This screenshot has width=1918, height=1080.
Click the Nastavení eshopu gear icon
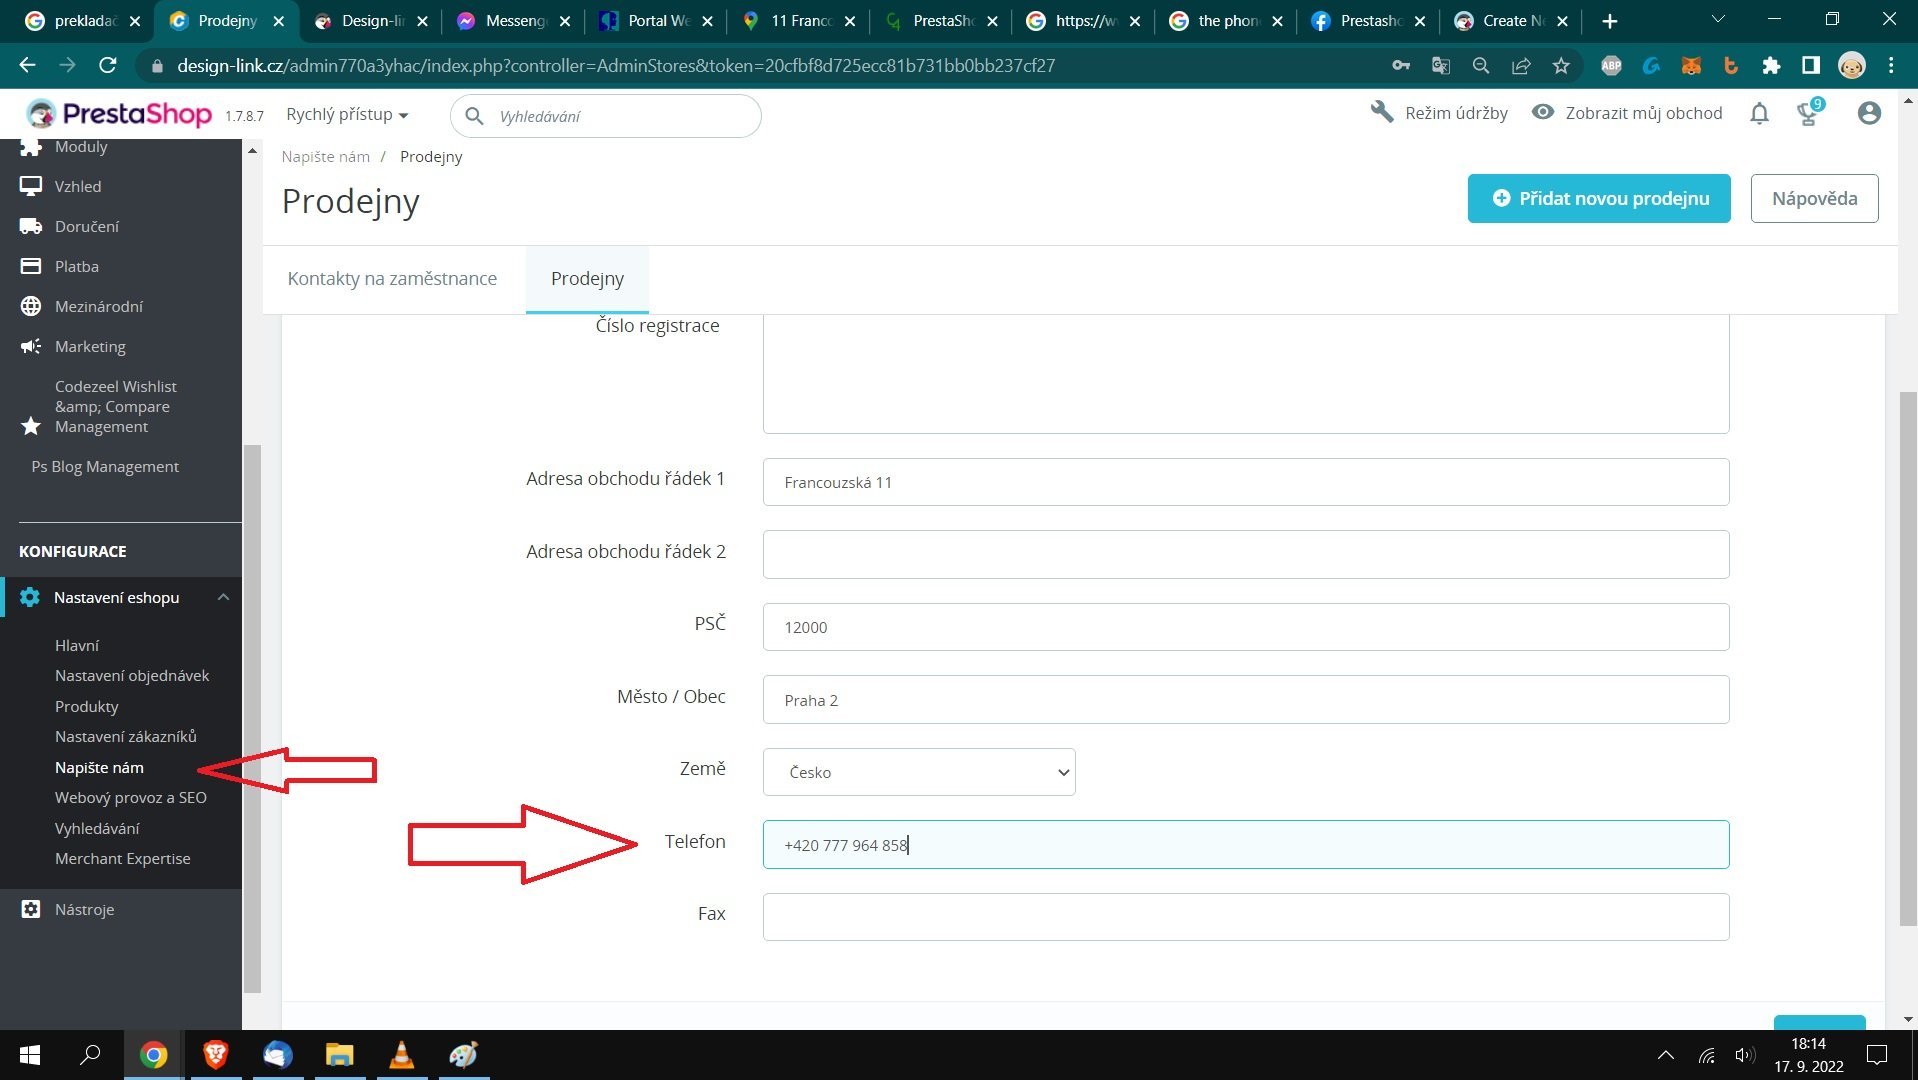[x=30, y=597]
